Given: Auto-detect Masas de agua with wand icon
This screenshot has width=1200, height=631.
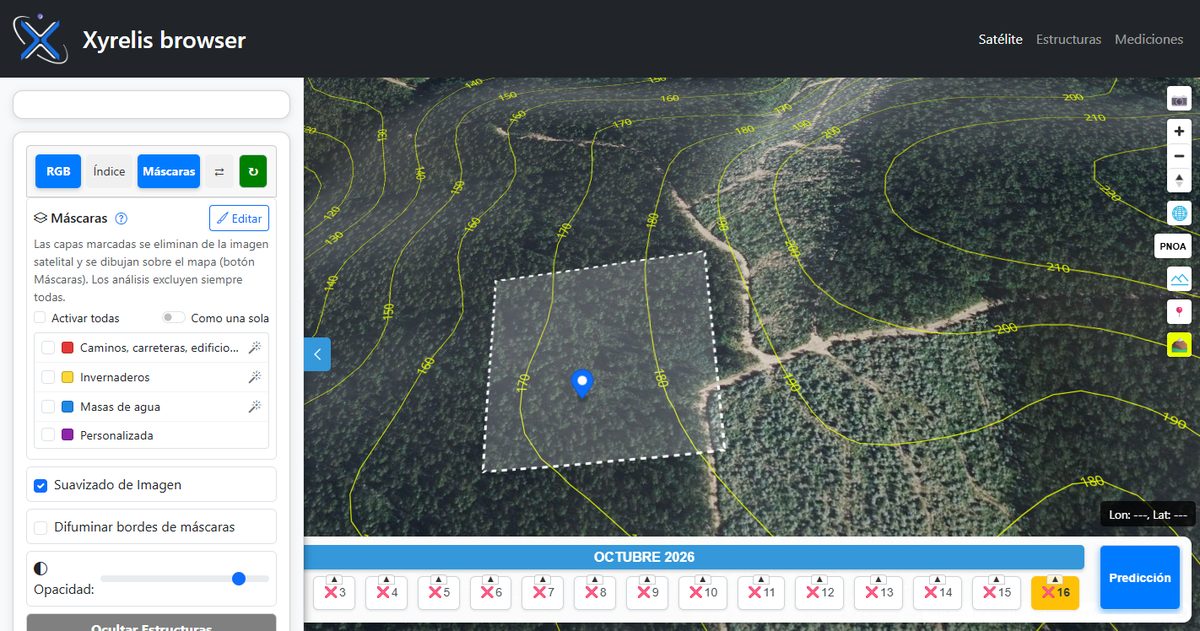Looking at the screenshot, I should (x=255, y=406).
